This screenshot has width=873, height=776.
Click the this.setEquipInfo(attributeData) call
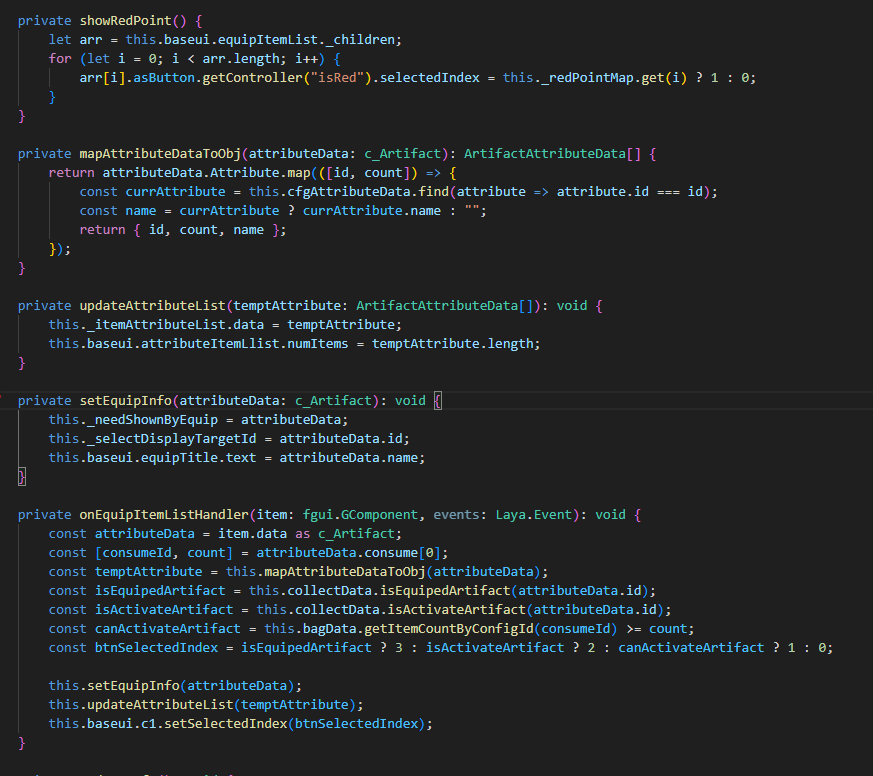(x=175, y=685)
